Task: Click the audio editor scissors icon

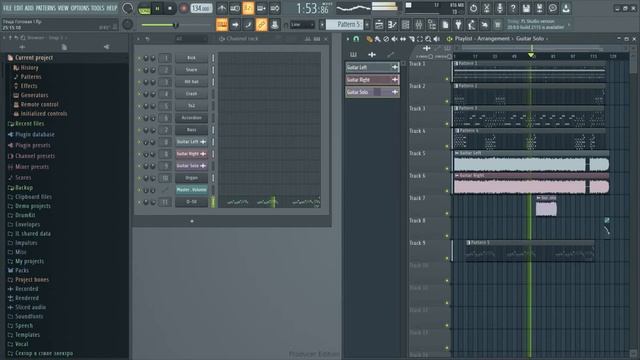Action: point(487,8)
